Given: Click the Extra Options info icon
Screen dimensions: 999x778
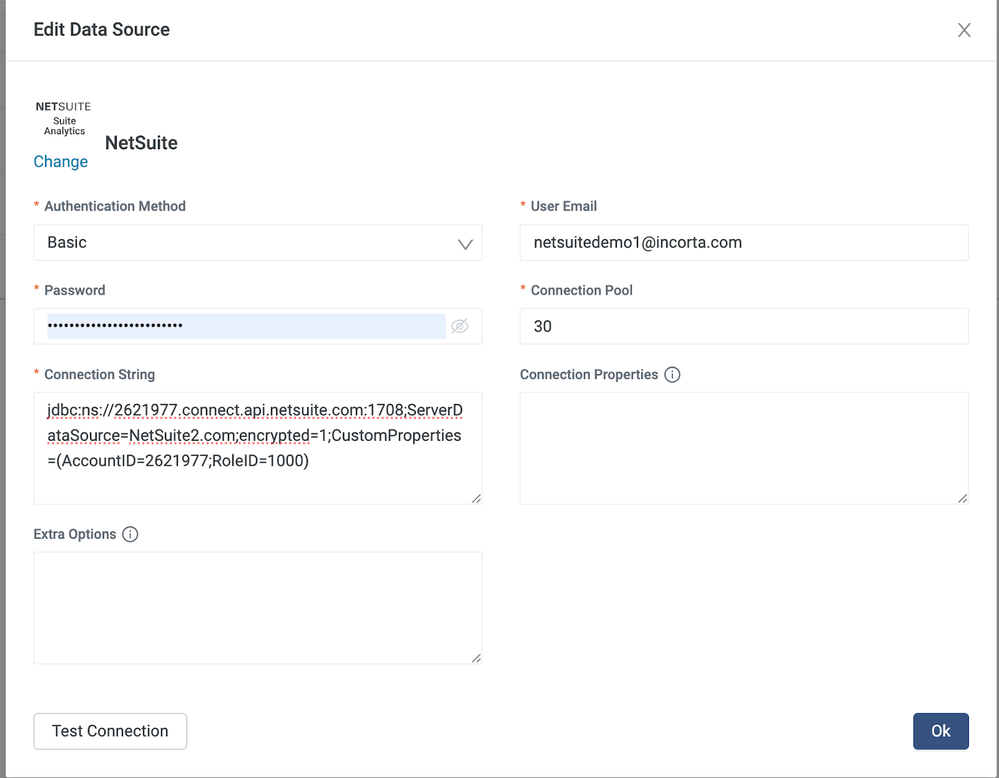Looking at the screenshot, I should 130,534.
